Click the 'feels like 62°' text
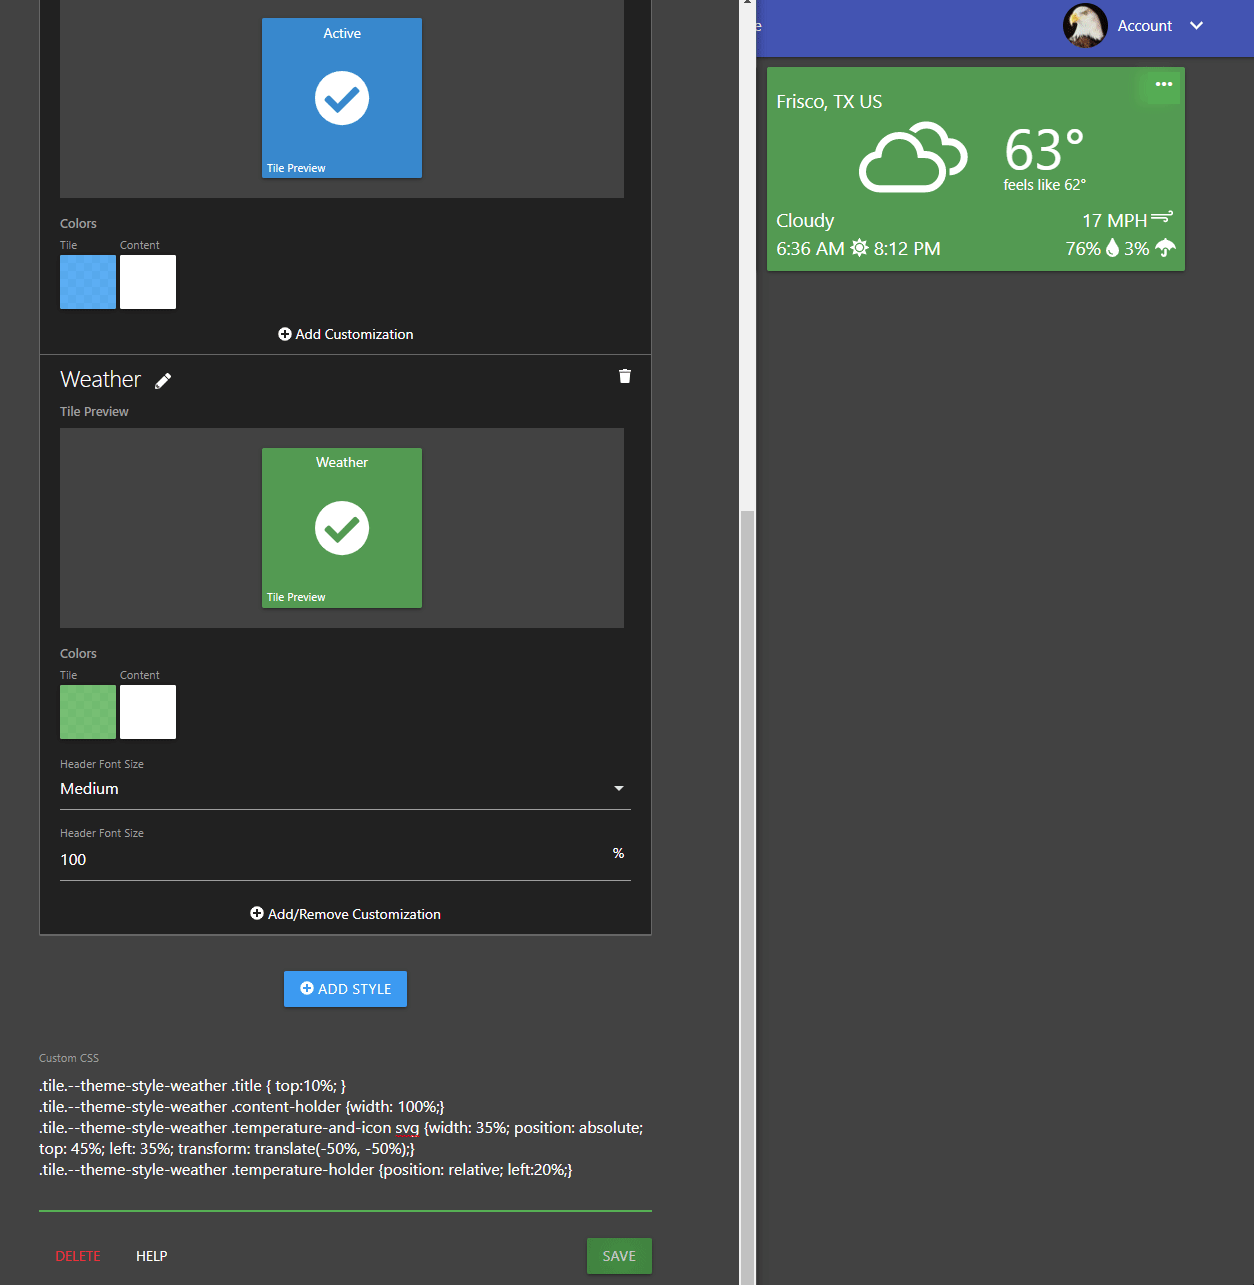The width and height of the screenshot is (1254, 1285). 1044,185
